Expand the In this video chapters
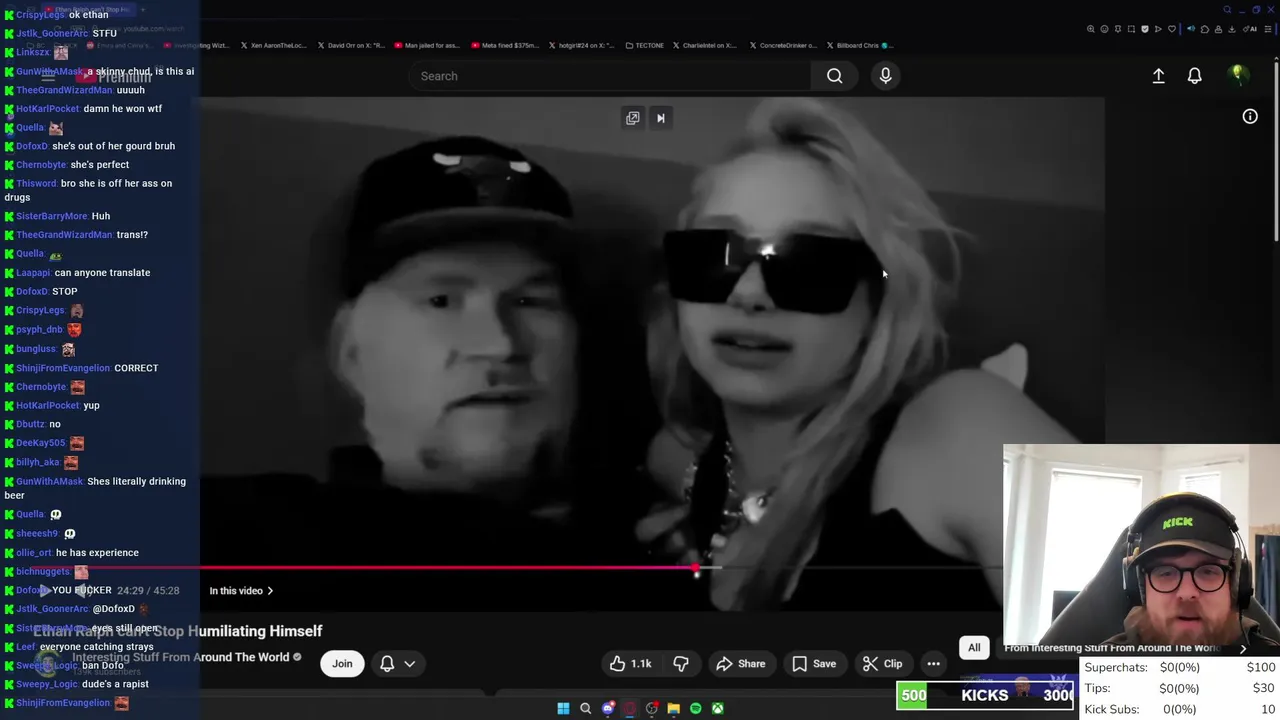 (241, 591)
